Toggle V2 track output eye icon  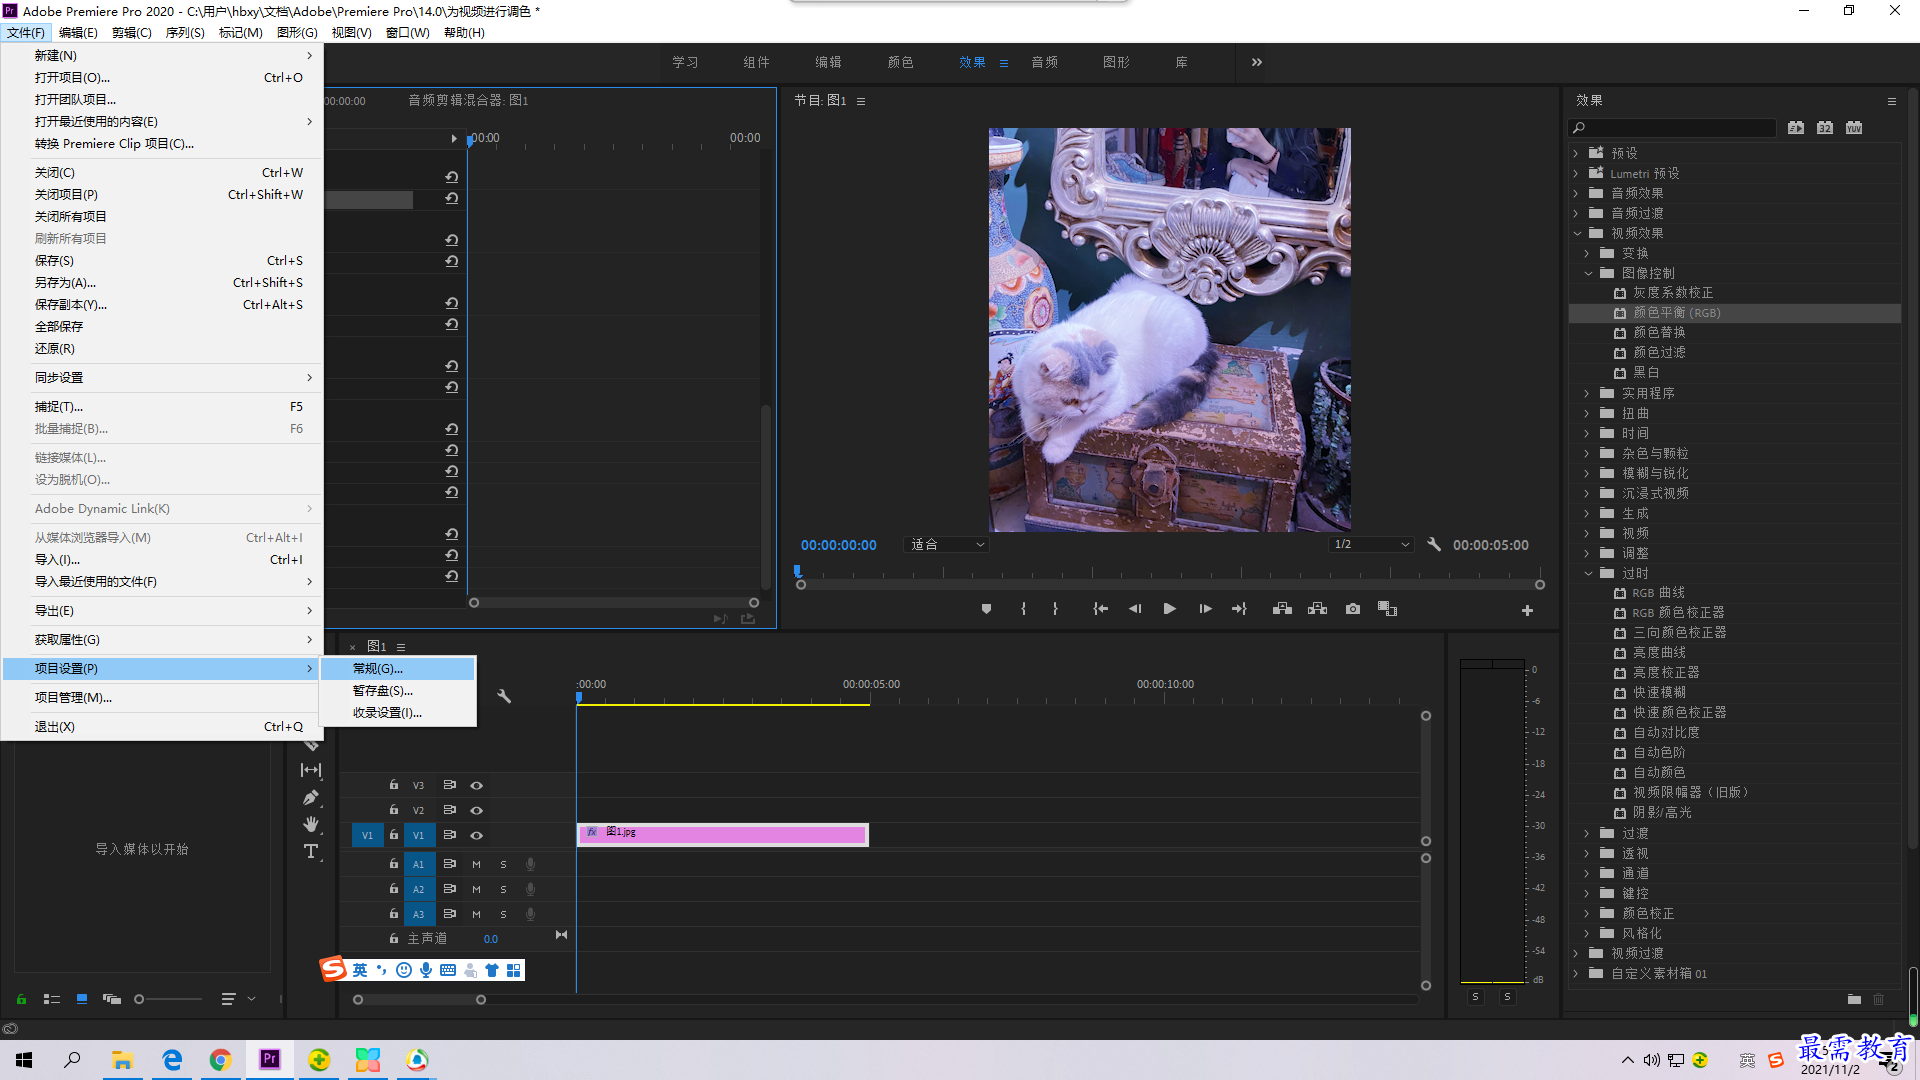(x=477, y=810)
